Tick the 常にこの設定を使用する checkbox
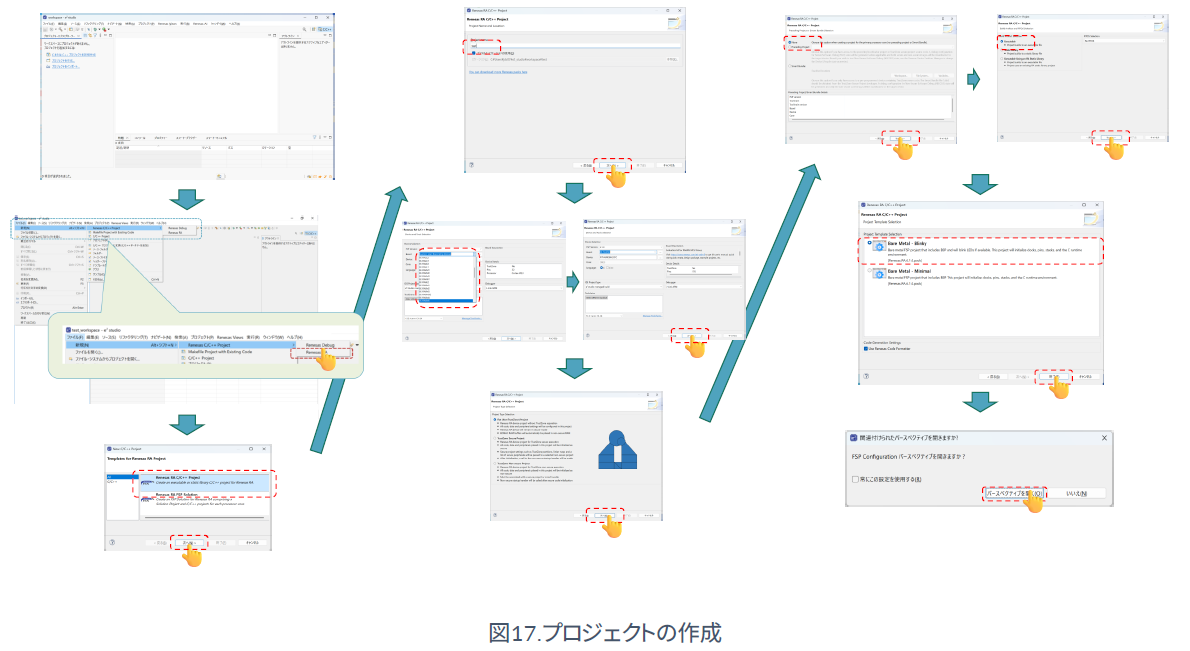1190x651 pixels. tap(855, 480)
